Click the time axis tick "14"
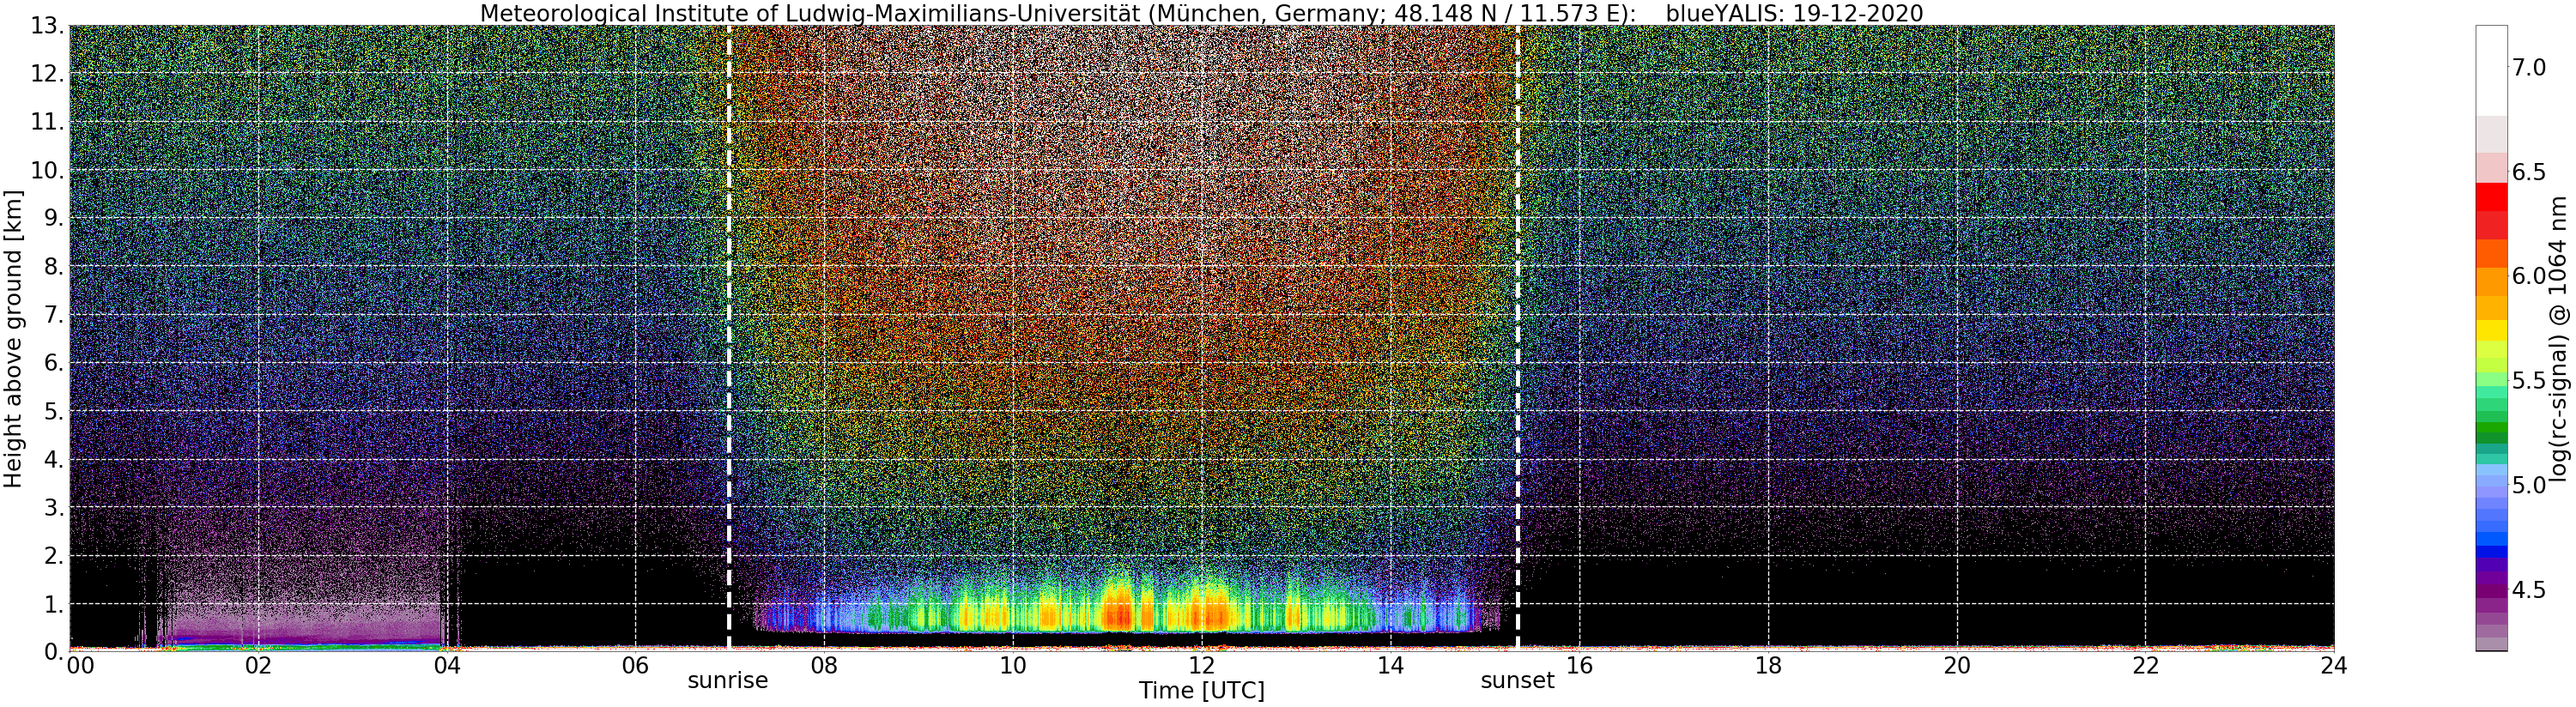This screenshot has height=707, width=2576. pyautogui.click(x=1390, y=666)
